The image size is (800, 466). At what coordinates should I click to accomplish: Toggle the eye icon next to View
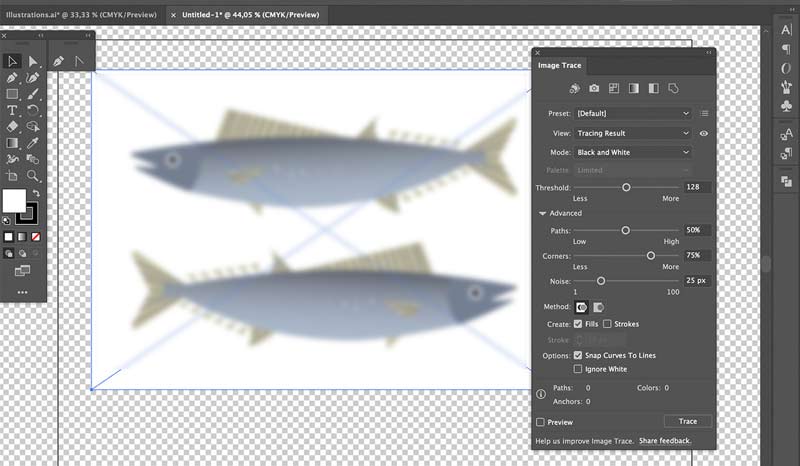(x=704, y=133)
